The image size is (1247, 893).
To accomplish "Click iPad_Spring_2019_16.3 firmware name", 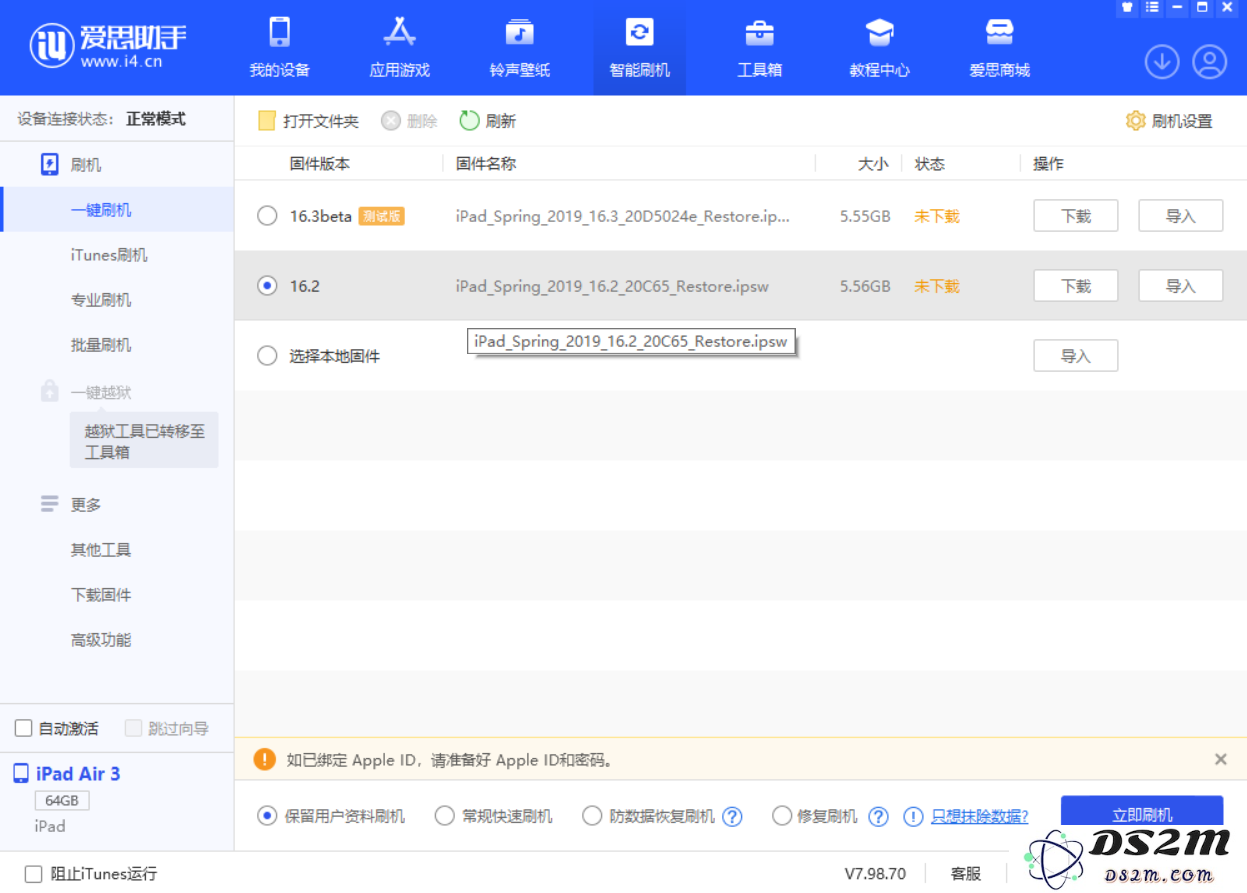I will [x=622, y=216].
